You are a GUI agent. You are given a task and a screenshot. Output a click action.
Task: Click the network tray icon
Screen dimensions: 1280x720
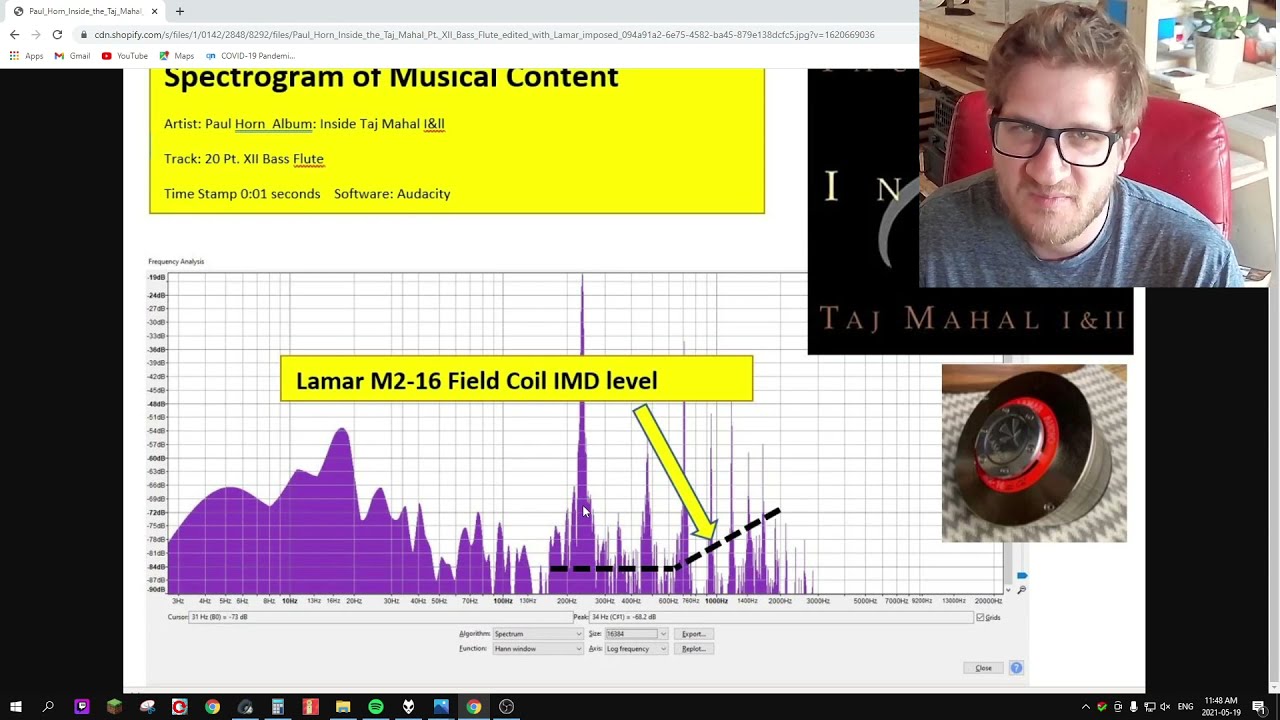coord(1149,707)
